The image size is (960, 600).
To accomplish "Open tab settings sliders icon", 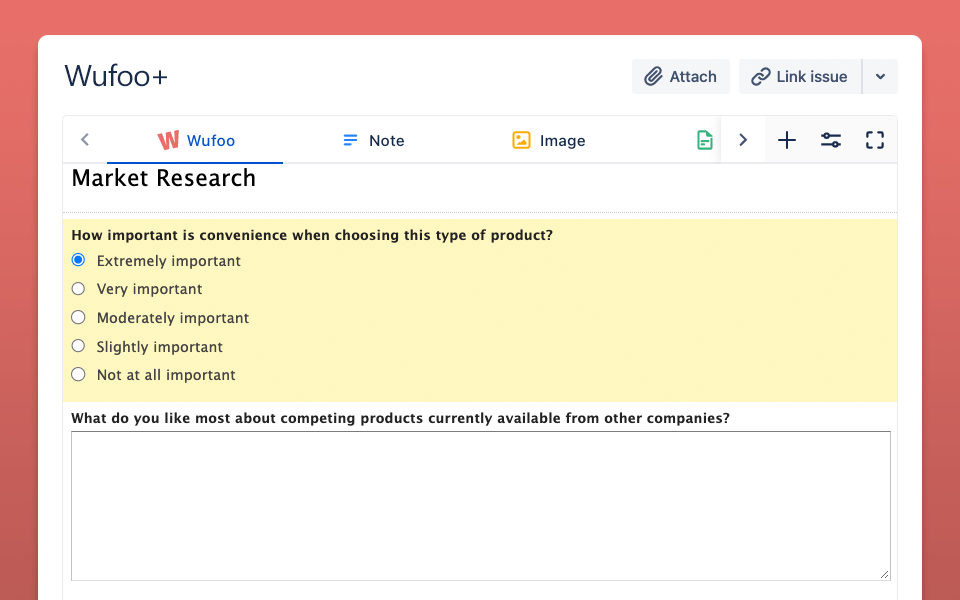I will point(831,140).
